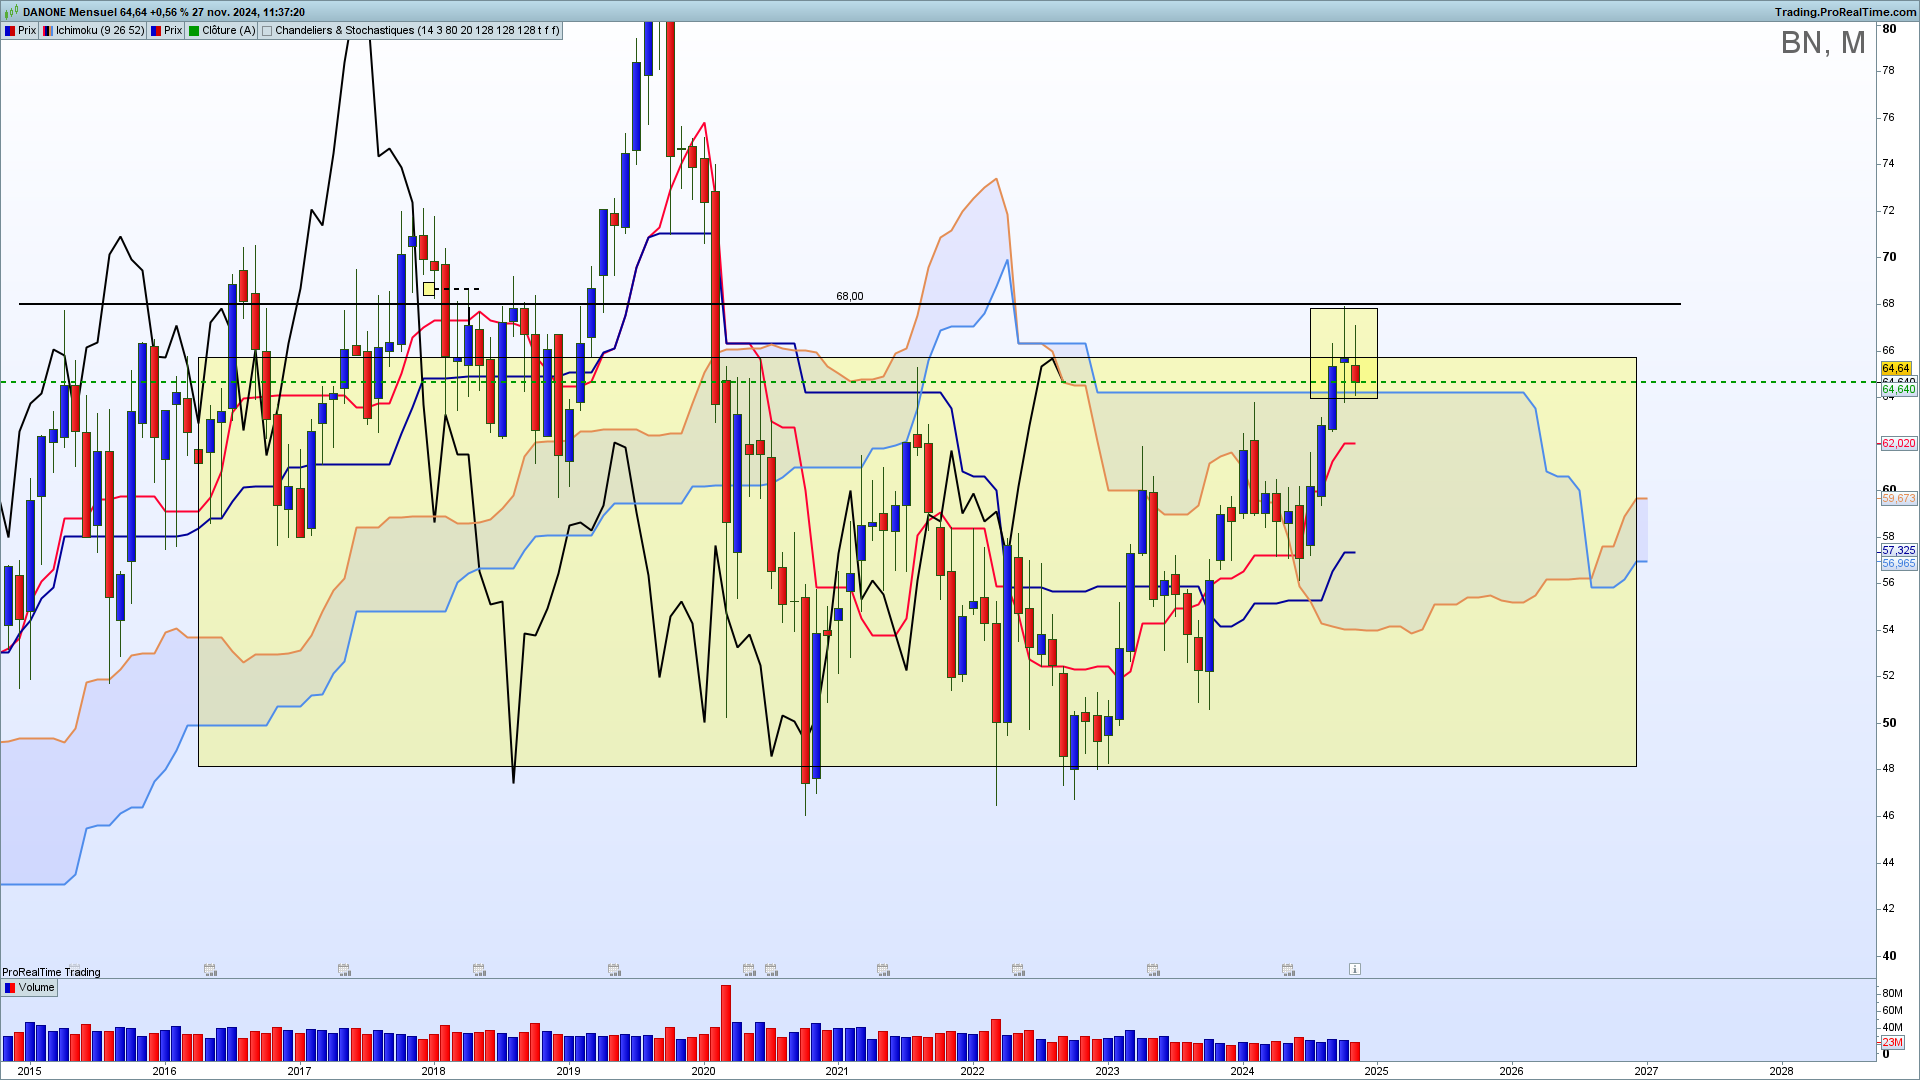This screenshot has width=1920, height=1080.
Task: Click the yellow 64,64 current price tag
Action: [x=1896, y=369]
